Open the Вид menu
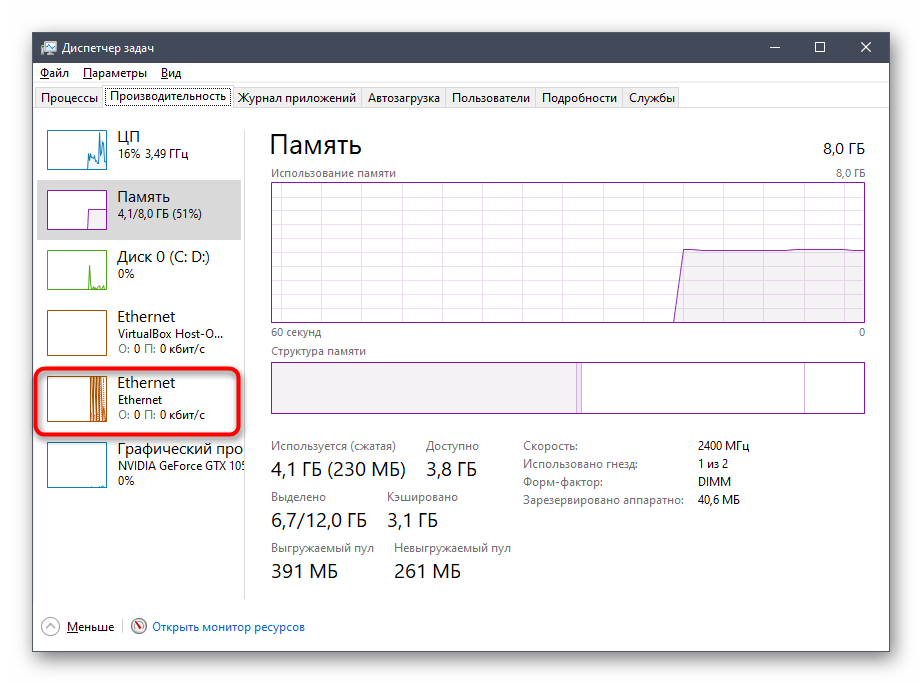 (x=171, y=73)
